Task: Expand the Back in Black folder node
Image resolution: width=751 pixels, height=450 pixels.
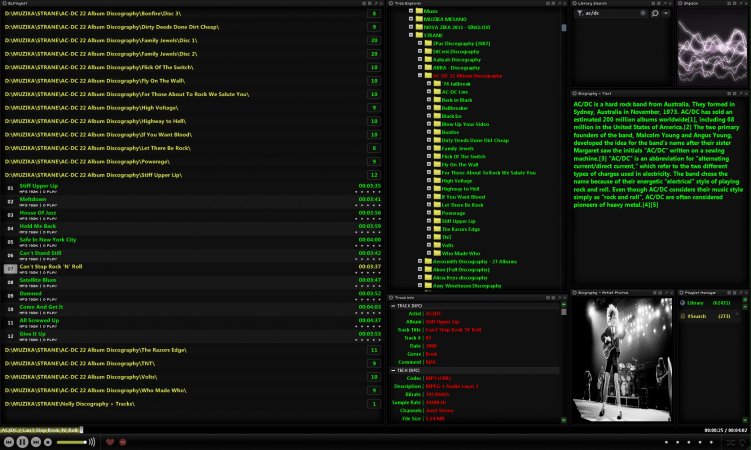Action: pos(429,100)
